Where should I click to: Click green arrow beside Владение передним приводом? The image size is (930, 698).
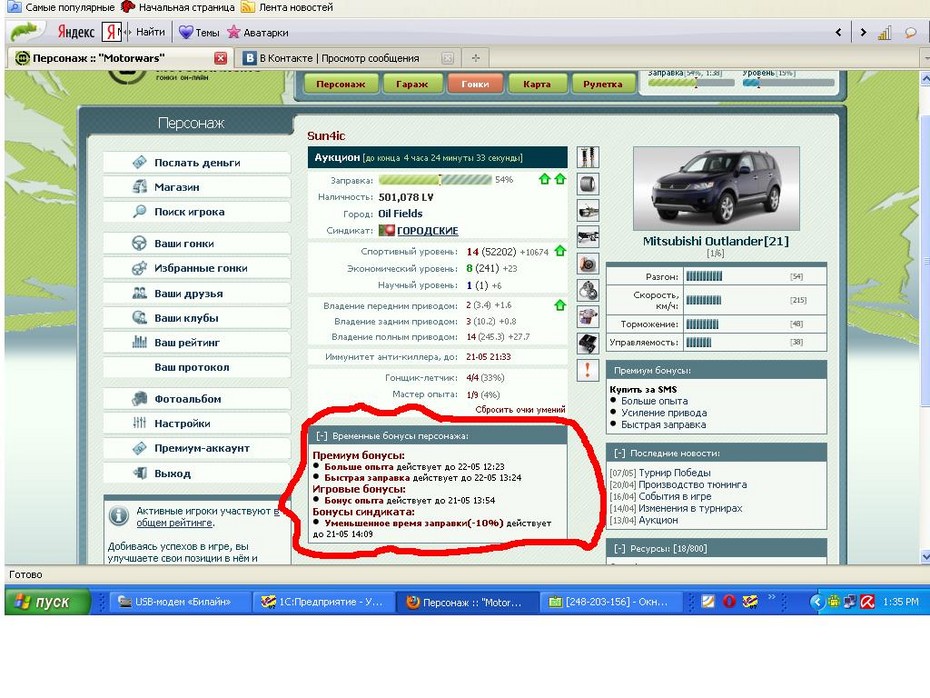(560, 305)
